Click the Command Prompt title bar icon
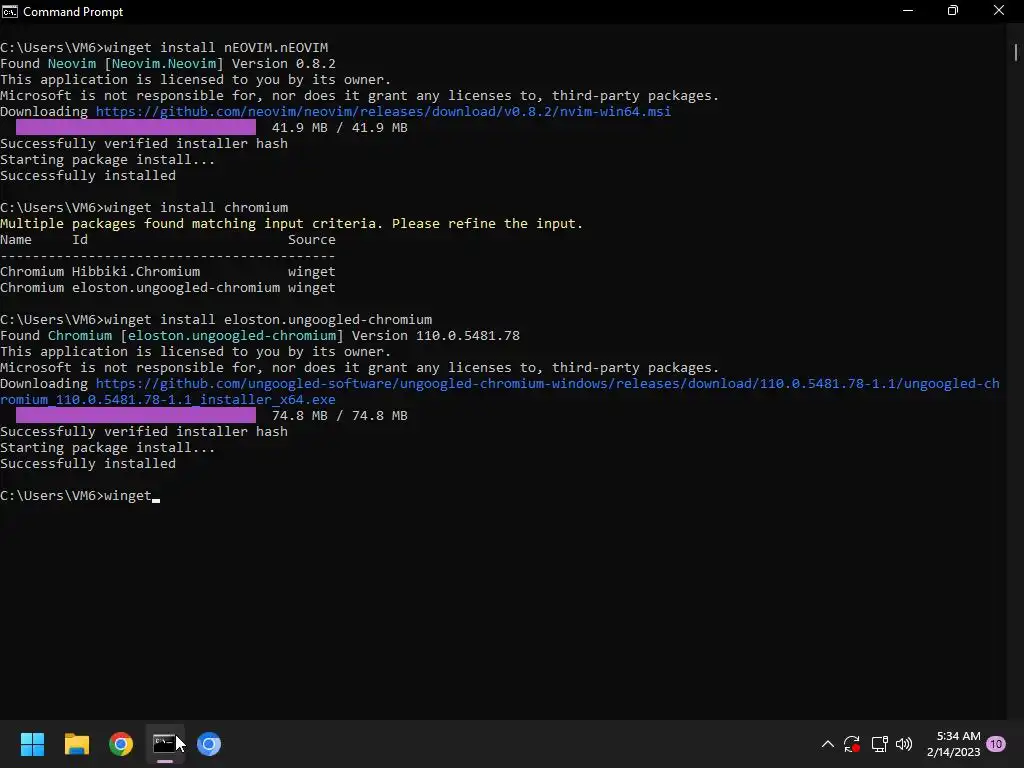Viewport: 1024px width, 768px height. point(10,12)
